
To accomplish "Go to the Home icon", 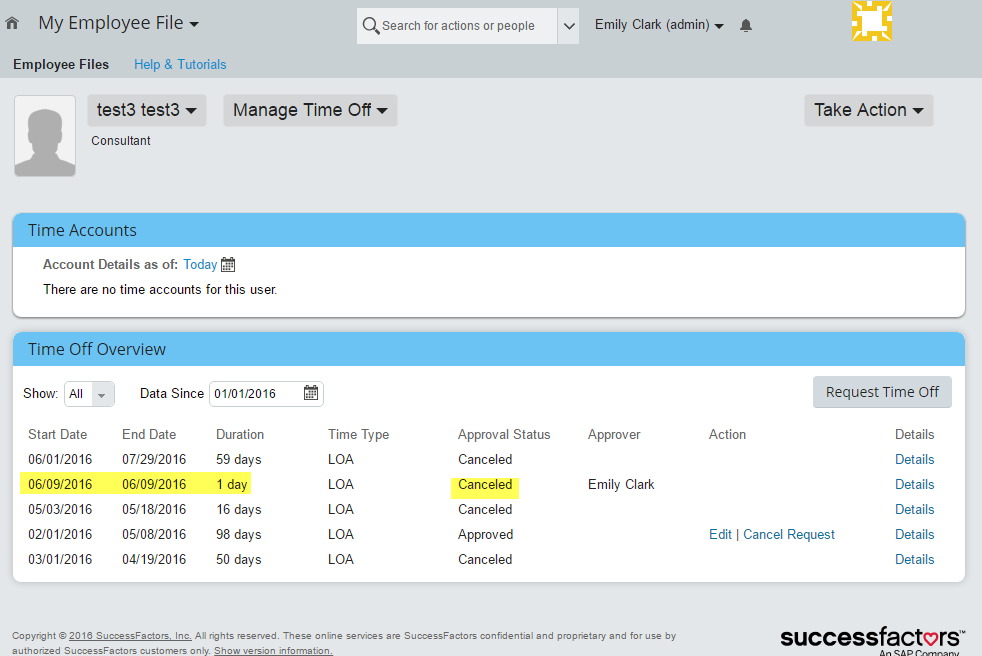I will (x=12, y=23).
